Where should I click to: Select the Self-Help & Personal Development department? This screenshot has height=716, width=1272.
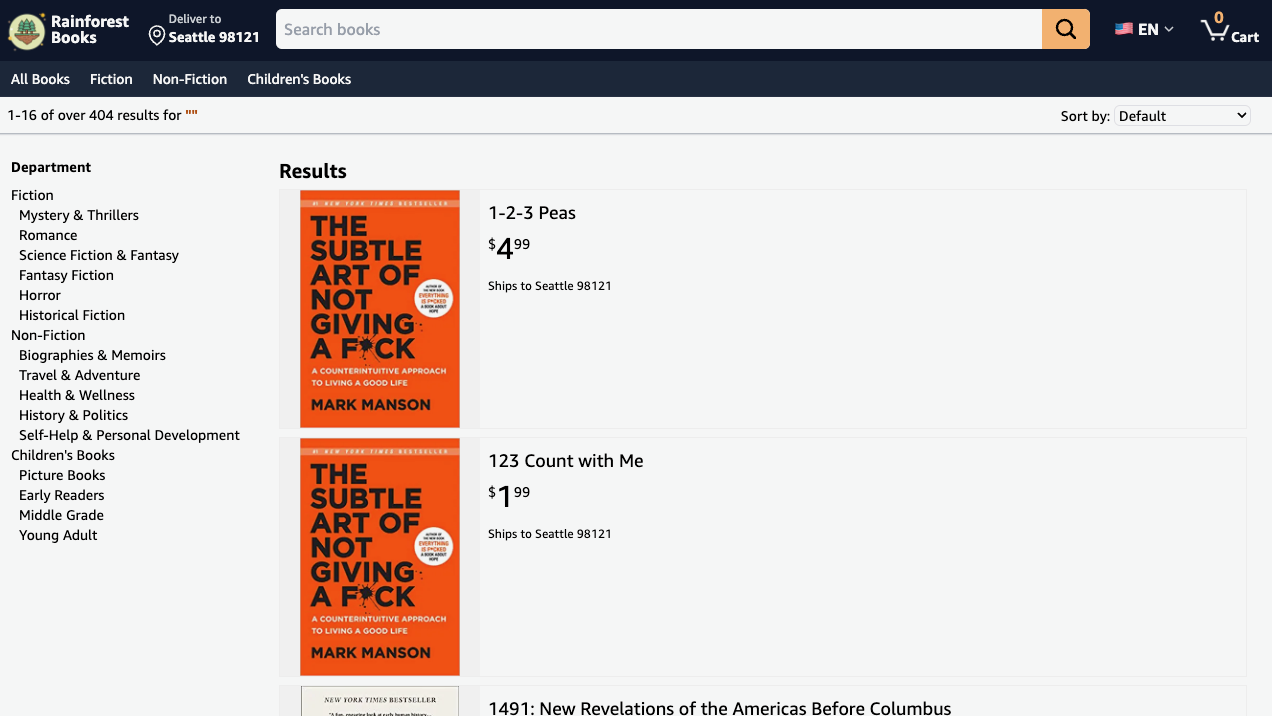click(x=129, y=435)
